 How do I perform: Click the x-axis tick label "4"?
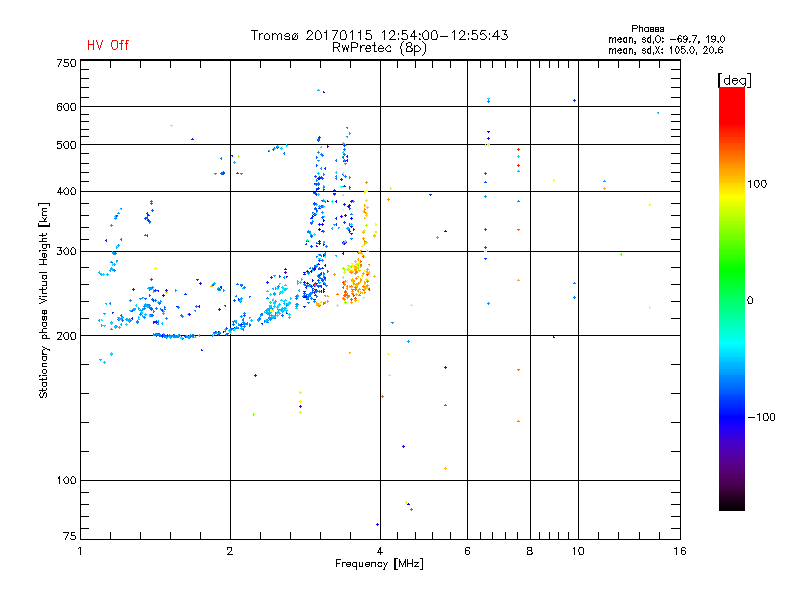380,551
